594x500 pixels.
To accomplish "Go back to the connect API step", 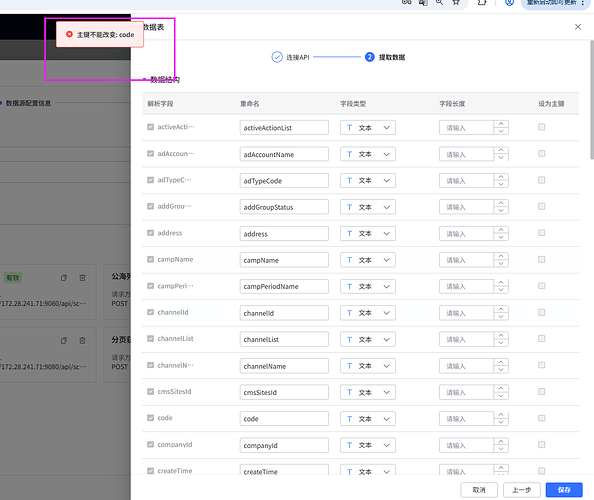I will click(298, 58).
